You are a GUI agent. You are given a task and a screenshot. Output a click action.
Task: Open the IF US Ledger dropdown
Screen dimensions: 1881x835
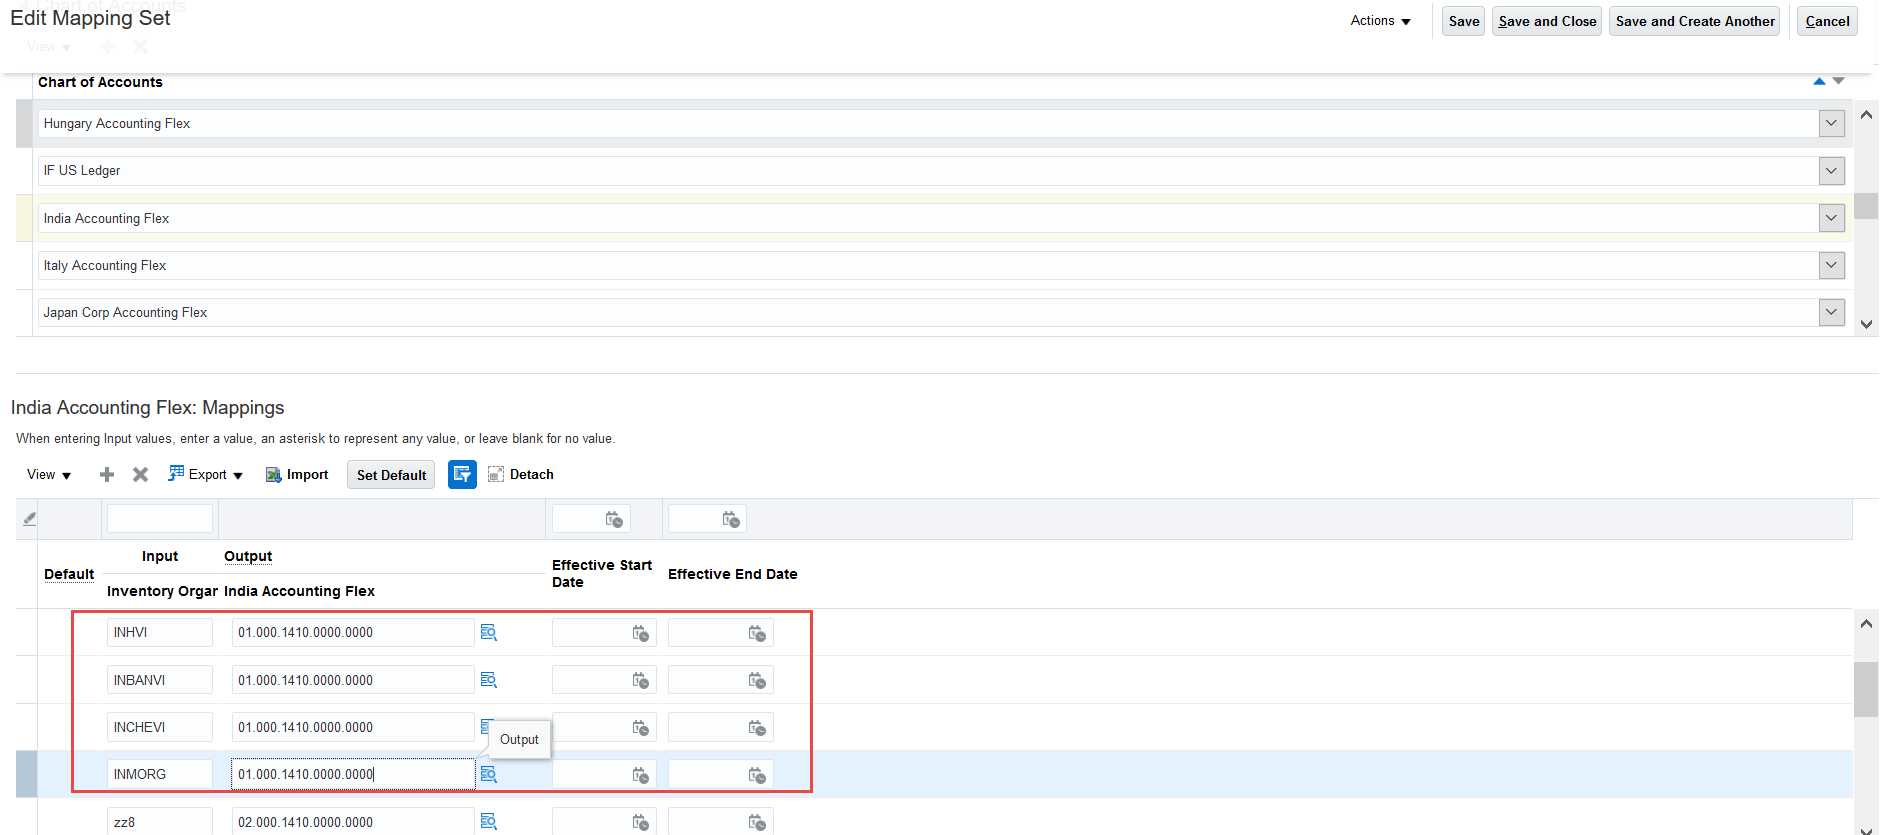(x=1832, y=171)
